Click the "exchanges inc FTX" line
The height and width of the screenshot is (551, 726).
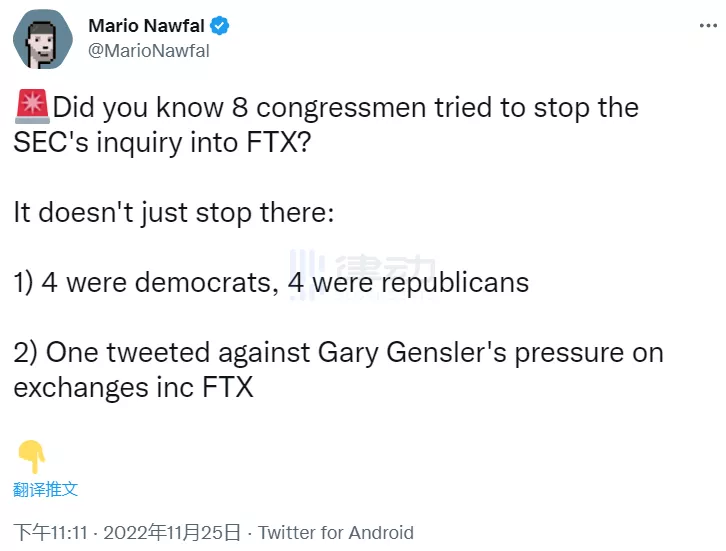tap(133, 387)
